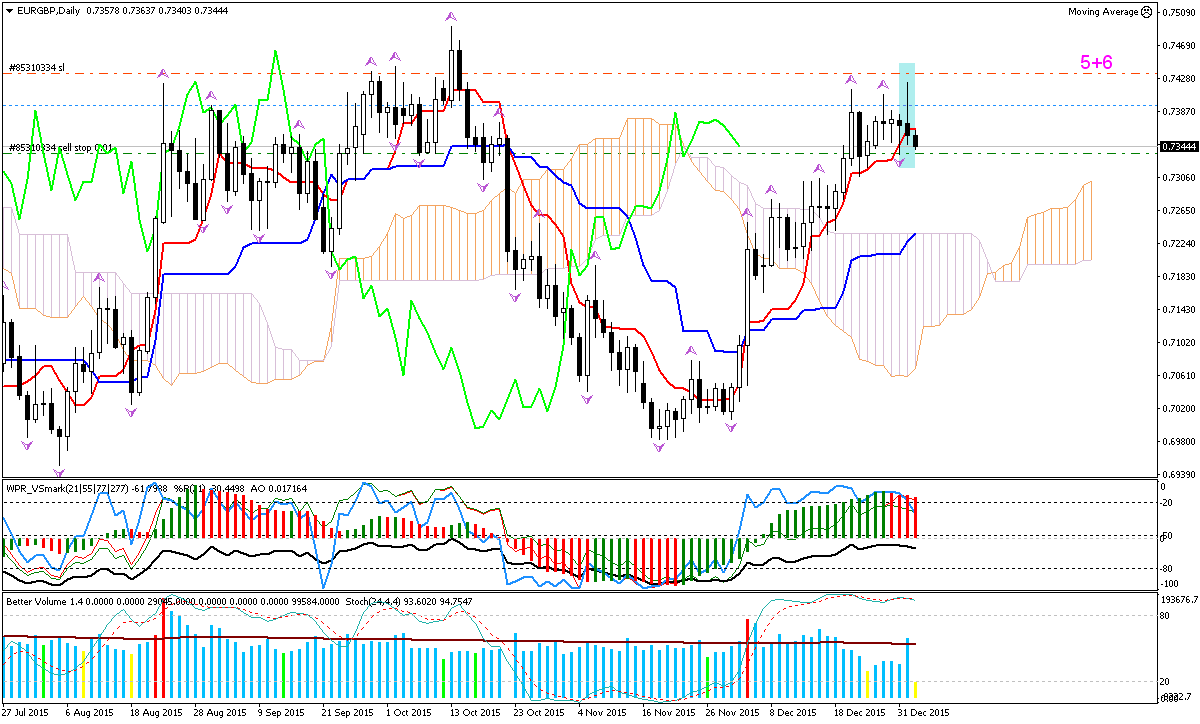Select the cyan highlighted rectangle over the last candles

click(907, 114)
